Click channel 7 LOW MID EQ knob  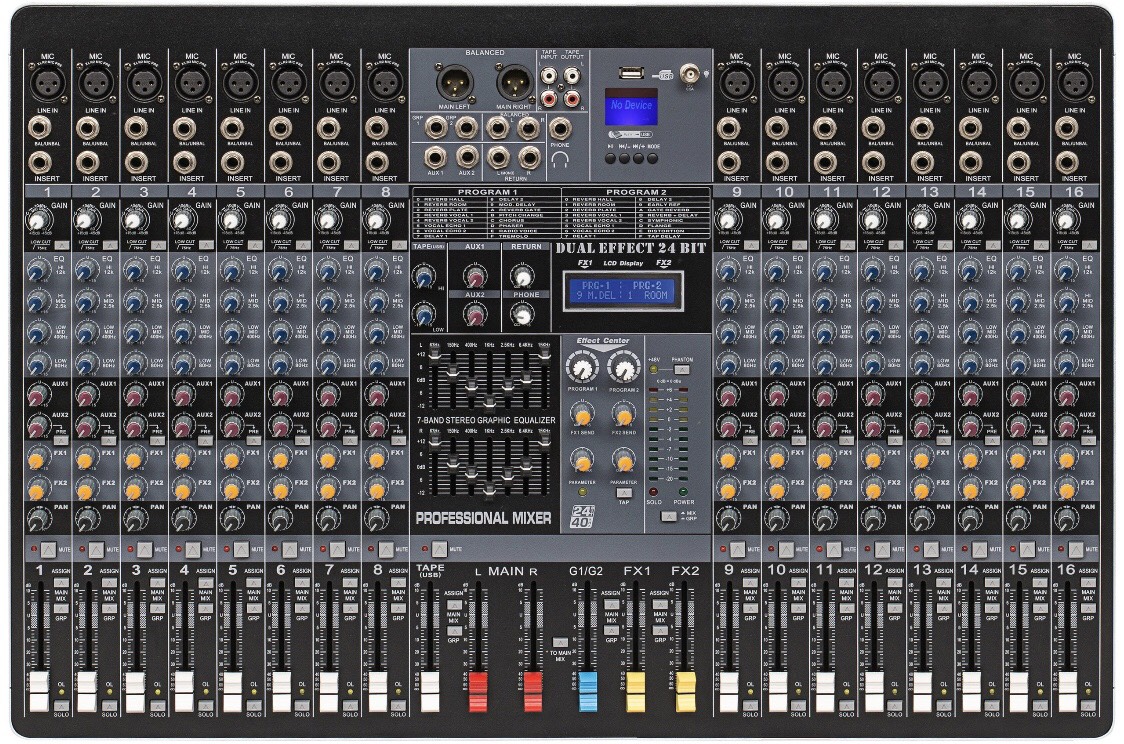(x=328, y=333)
